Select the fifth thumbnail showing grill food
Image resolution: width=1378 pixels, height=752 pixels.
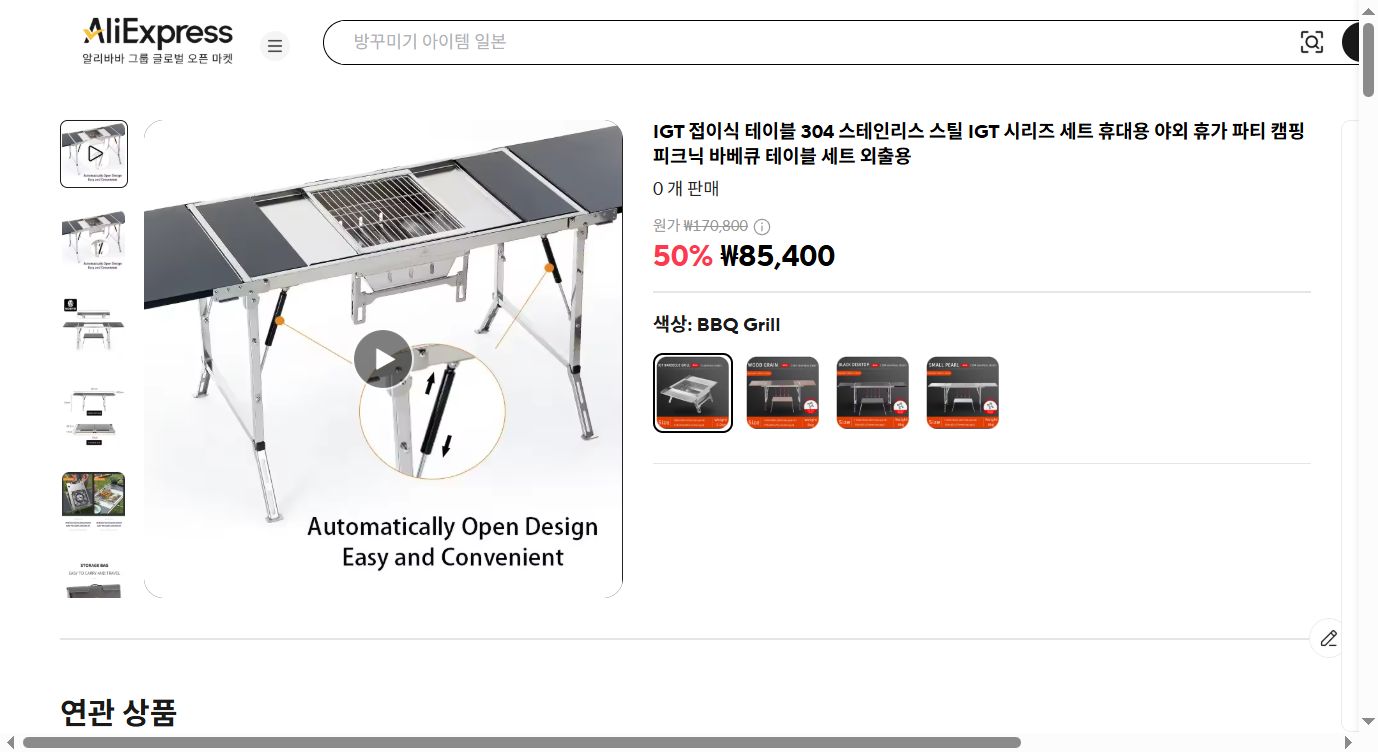[x=94, y=502]
